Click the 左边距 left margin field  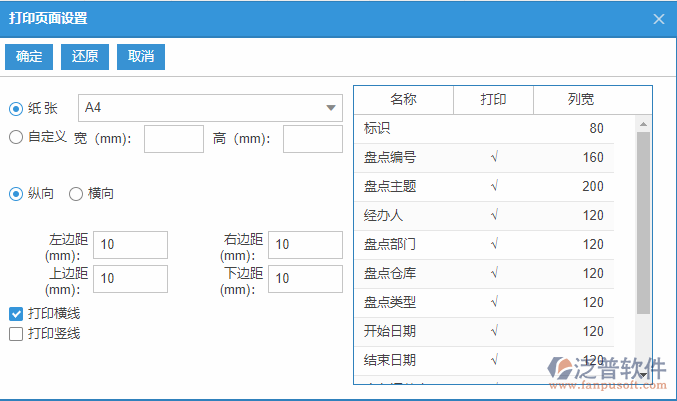130,244
